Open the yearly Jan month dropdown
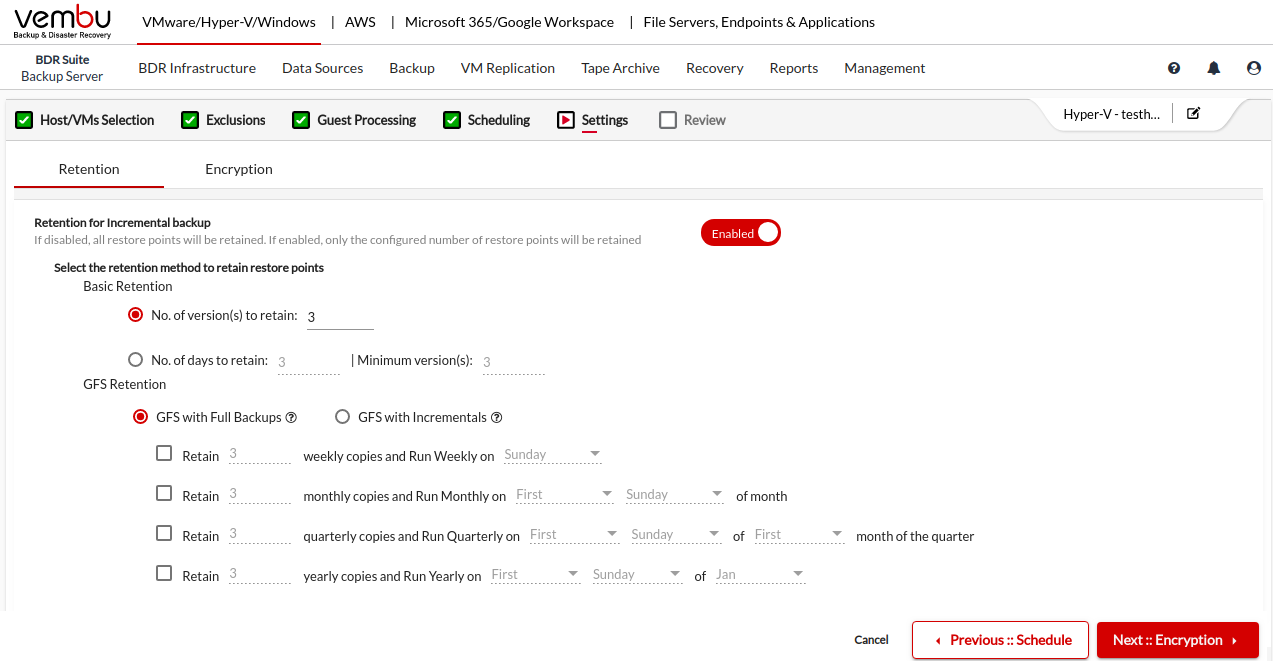The height and width of the screenshot is (661, 1273). [760, 575]
